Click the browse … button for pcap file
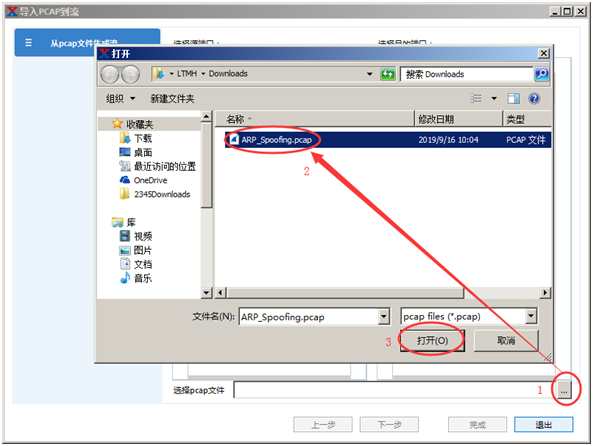This screenshot has height=446, width=593. point(564,391)
